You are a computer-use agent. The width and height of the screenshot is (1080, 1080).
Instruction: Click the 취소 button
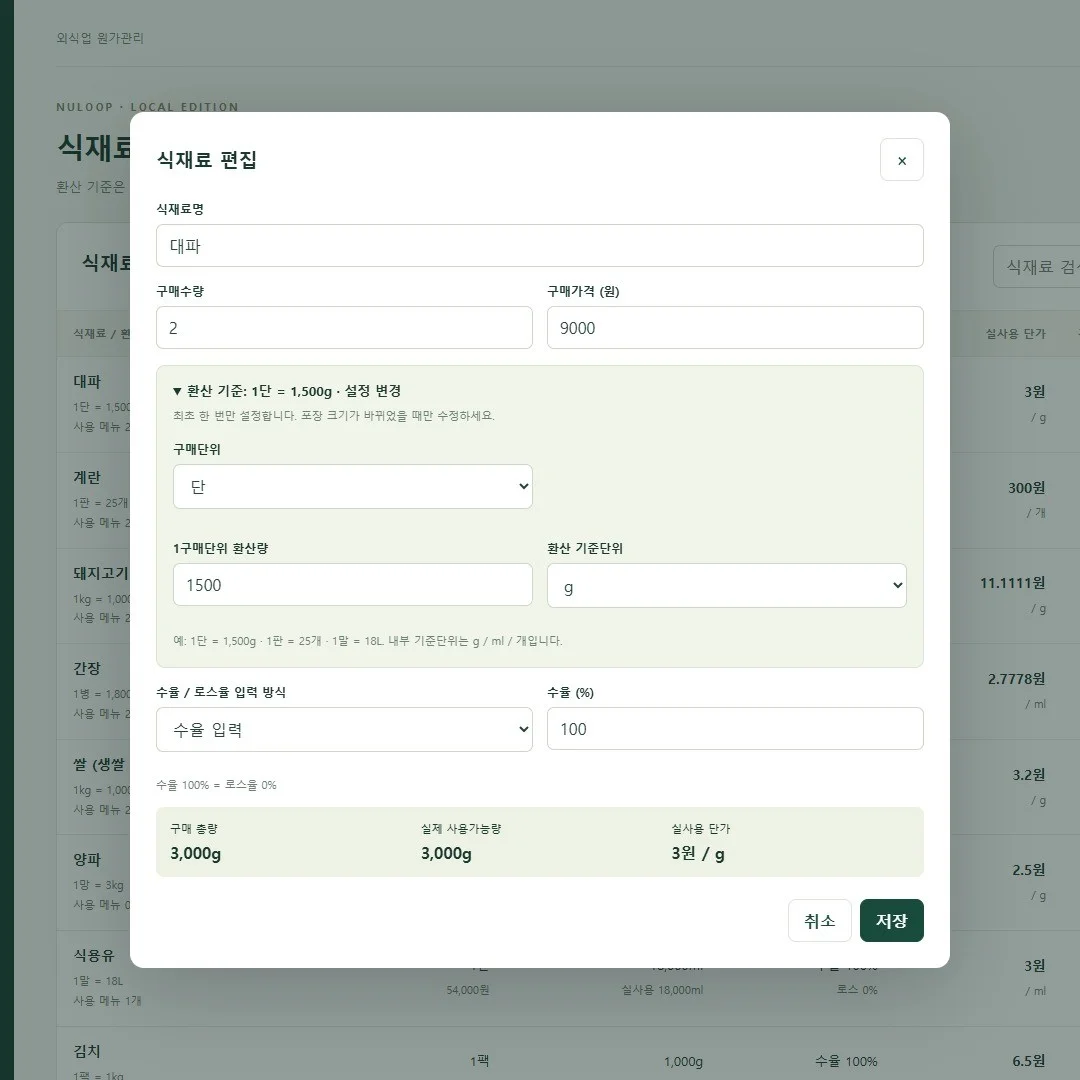819,920
